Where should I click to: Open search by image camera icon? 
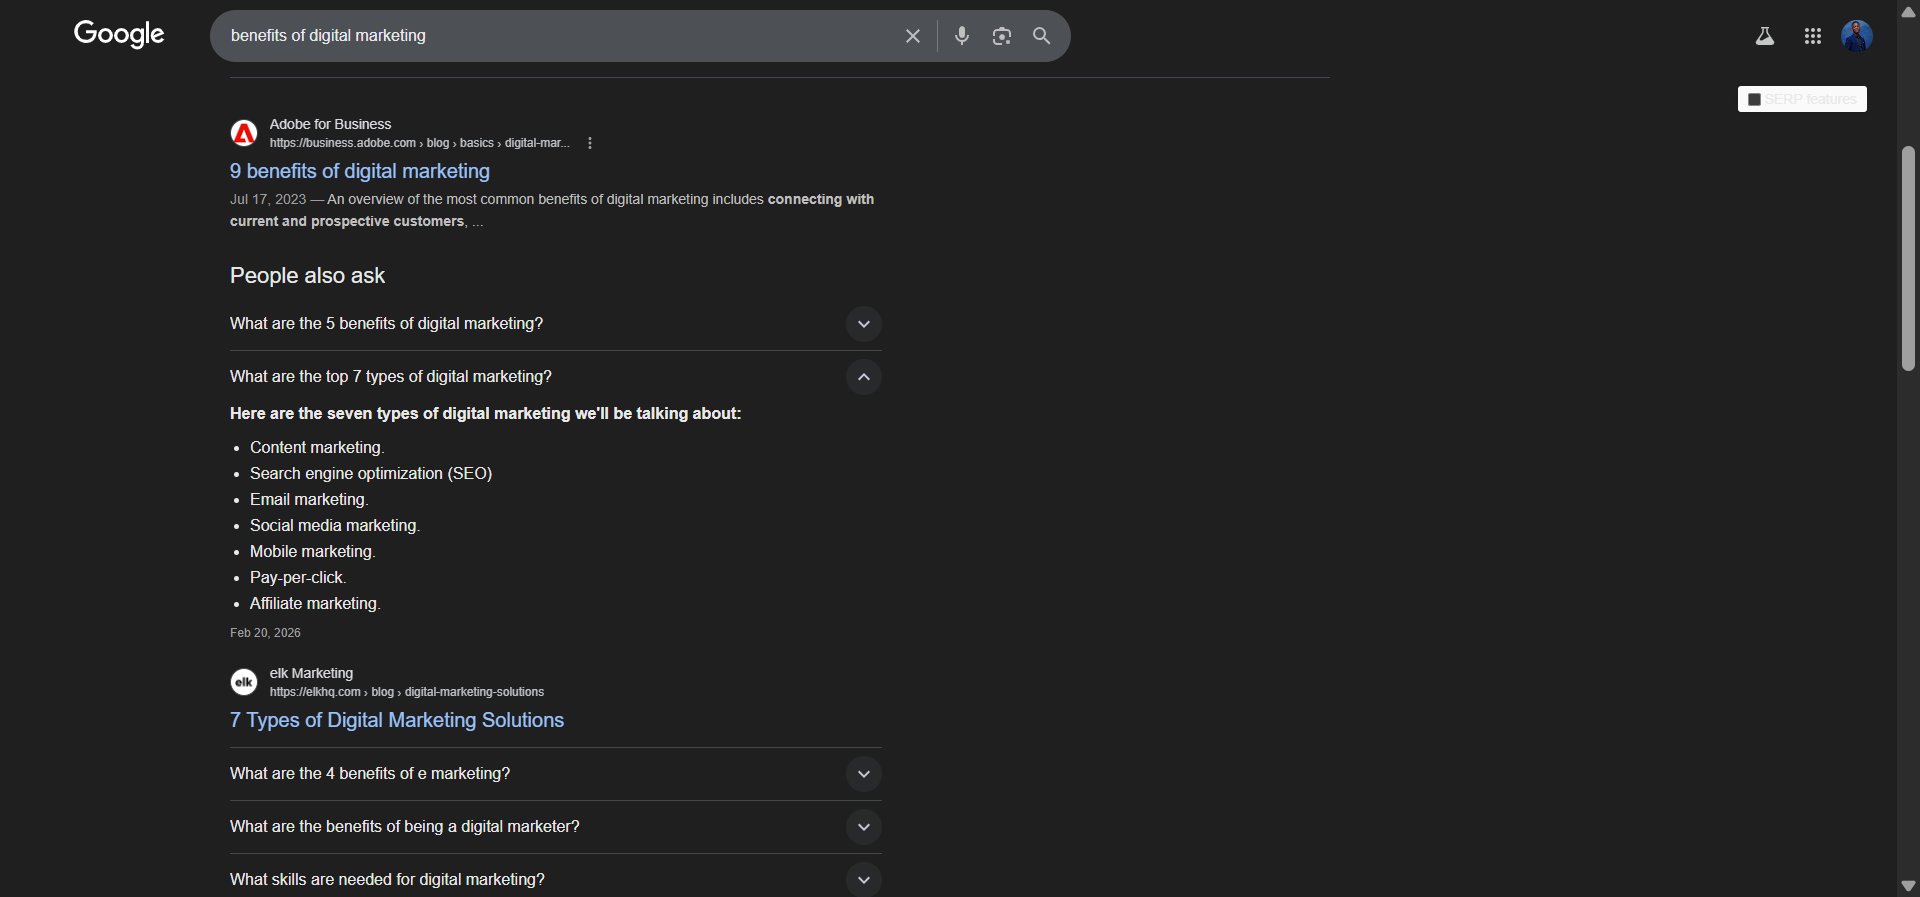pos(1002,36)
